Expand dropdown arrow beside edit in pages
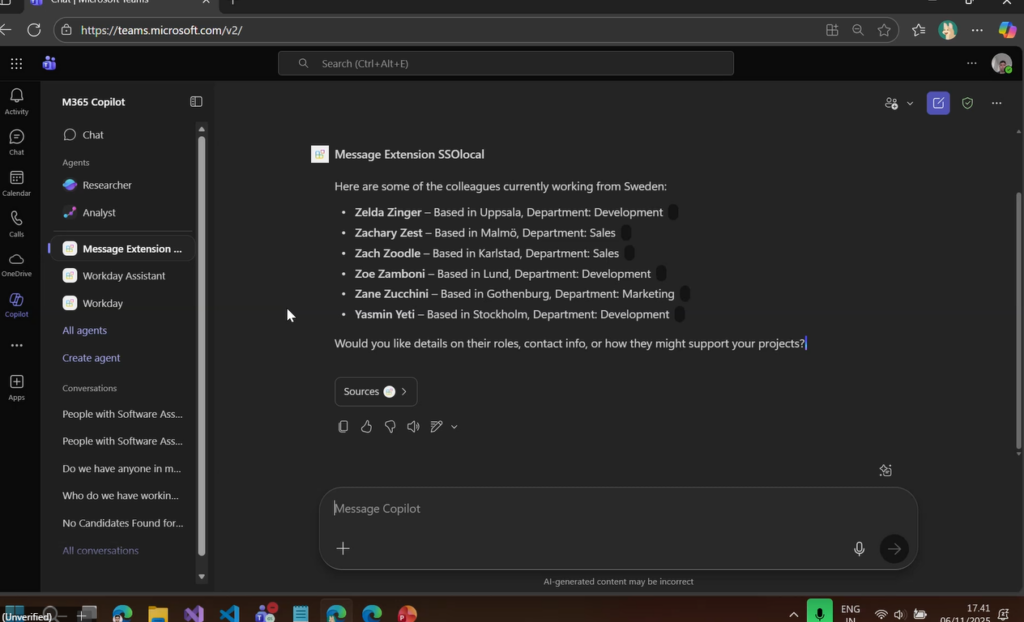This screenshot has width=1024, height=622. [x=454, y=427]
